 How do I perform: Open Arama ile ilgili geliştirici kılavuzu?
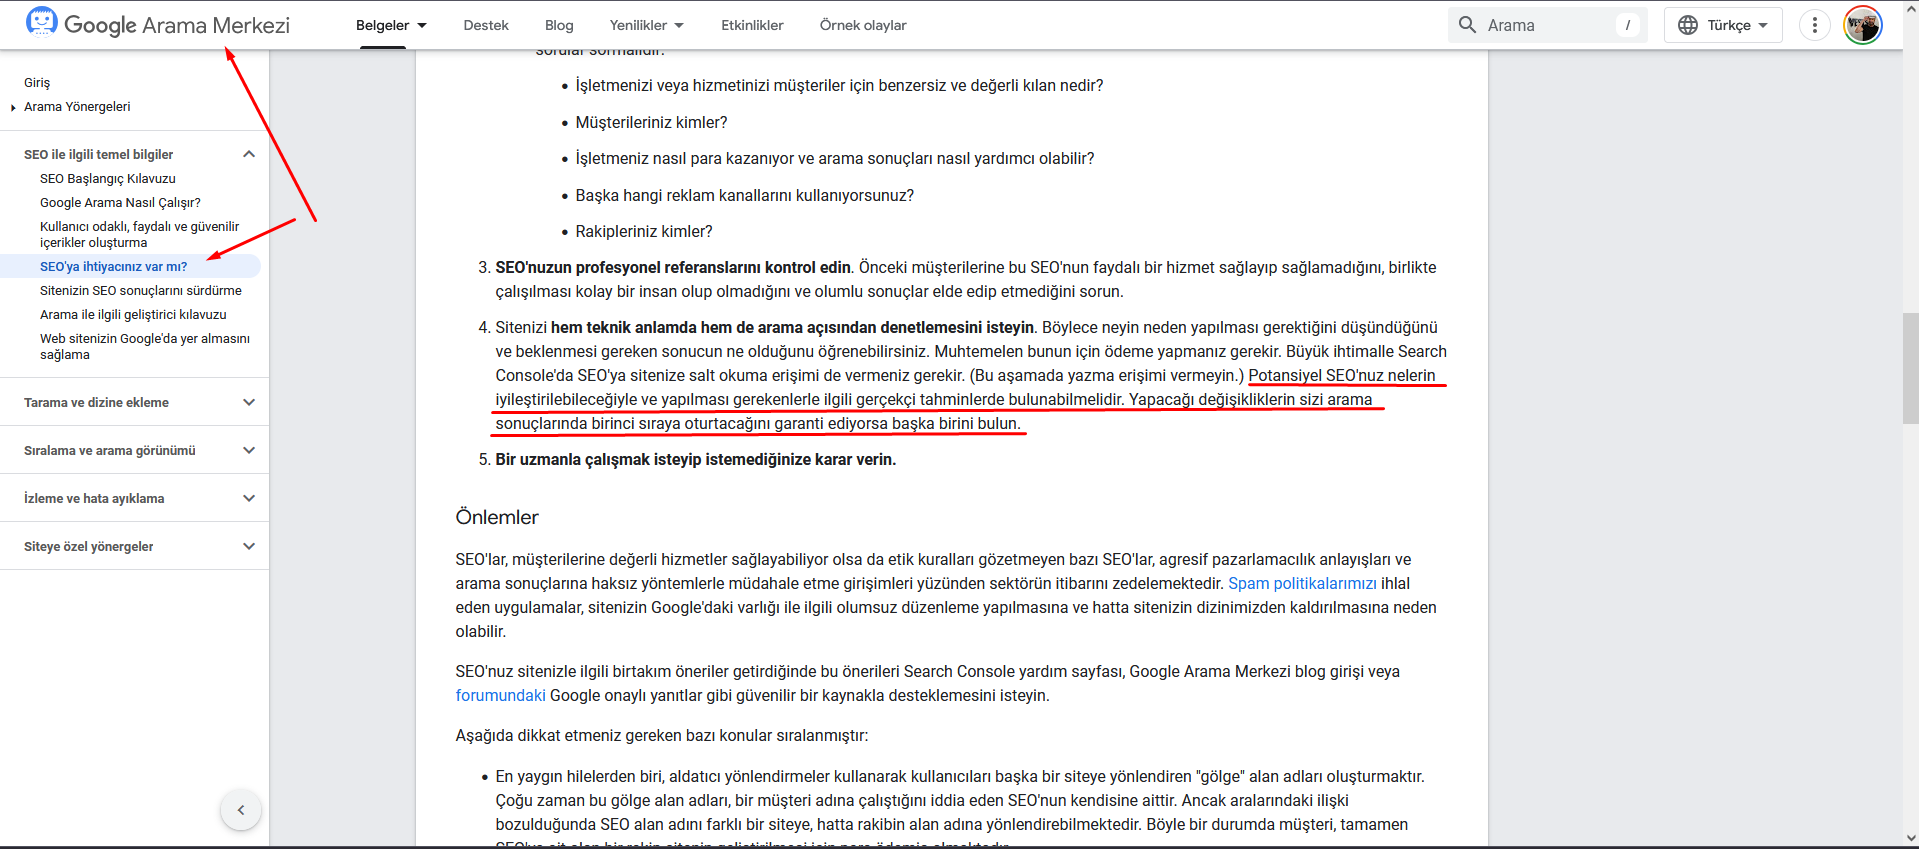click(x=133, y=315)
